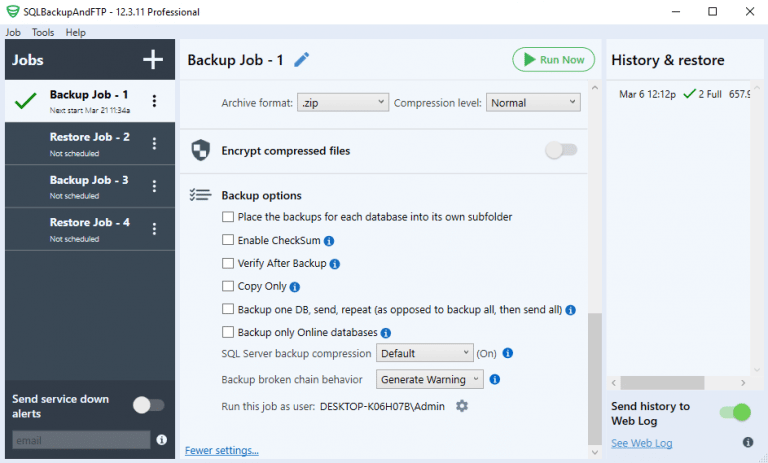Click settings panel scroll down arrow
The width and height of the screenshot is (768, 463).
click(595, 452)
